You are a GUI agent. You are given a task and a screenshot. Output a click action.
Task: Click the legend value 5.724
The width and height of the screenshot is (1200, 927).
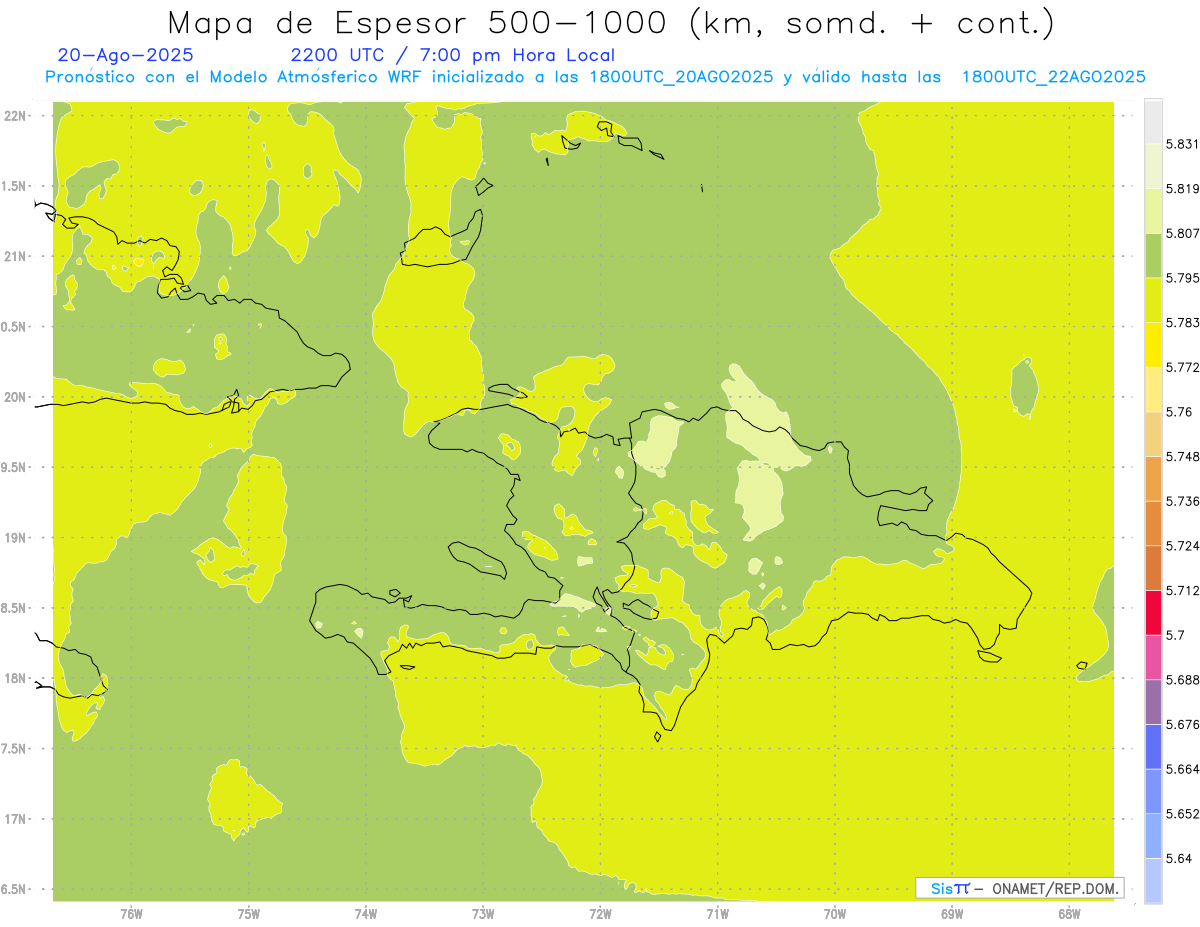pyautogui.click(x=1182, y=546)
